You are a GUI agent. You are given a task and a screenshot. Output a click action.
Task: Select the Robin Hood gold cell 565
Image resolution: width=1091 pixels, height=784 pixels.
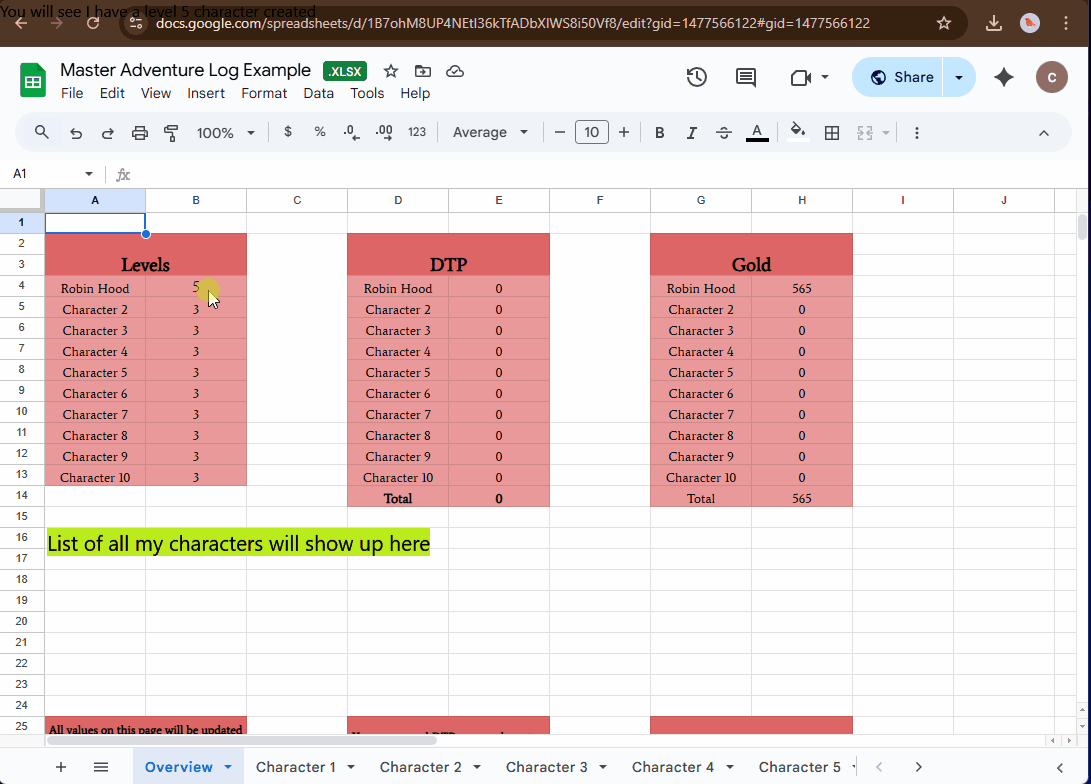click(802, 288)
